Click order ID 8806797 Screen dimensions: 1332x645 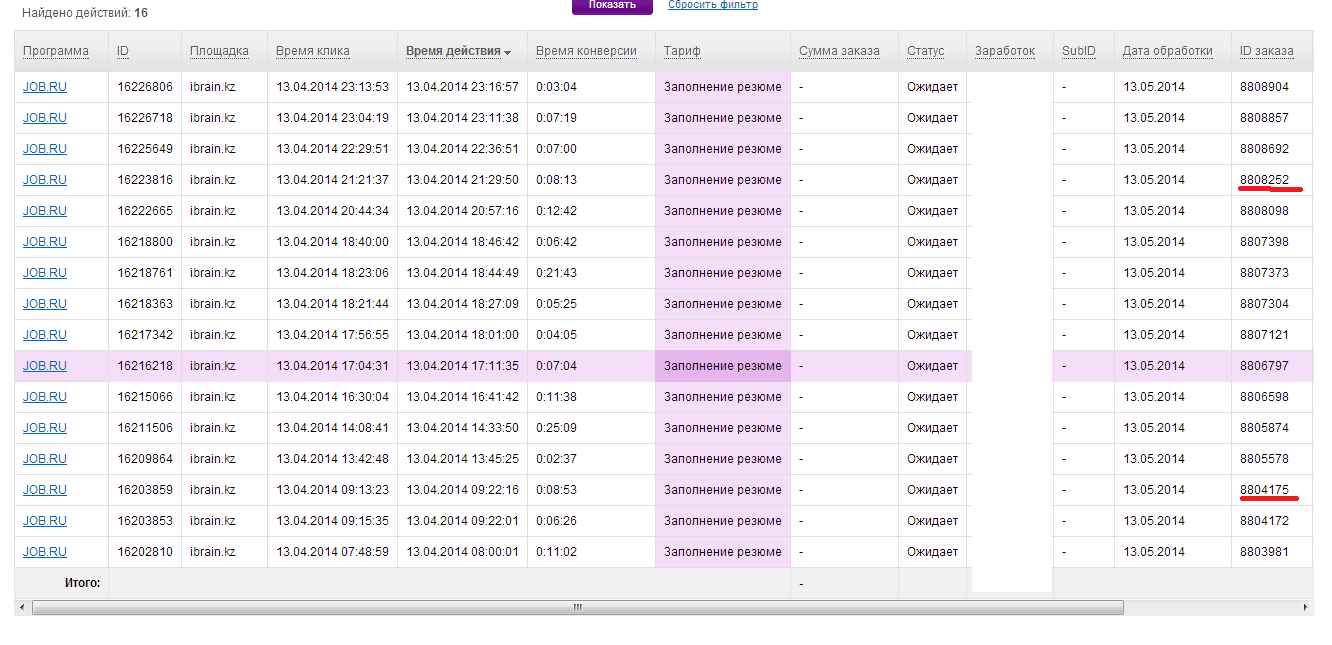pos(1264,366)
